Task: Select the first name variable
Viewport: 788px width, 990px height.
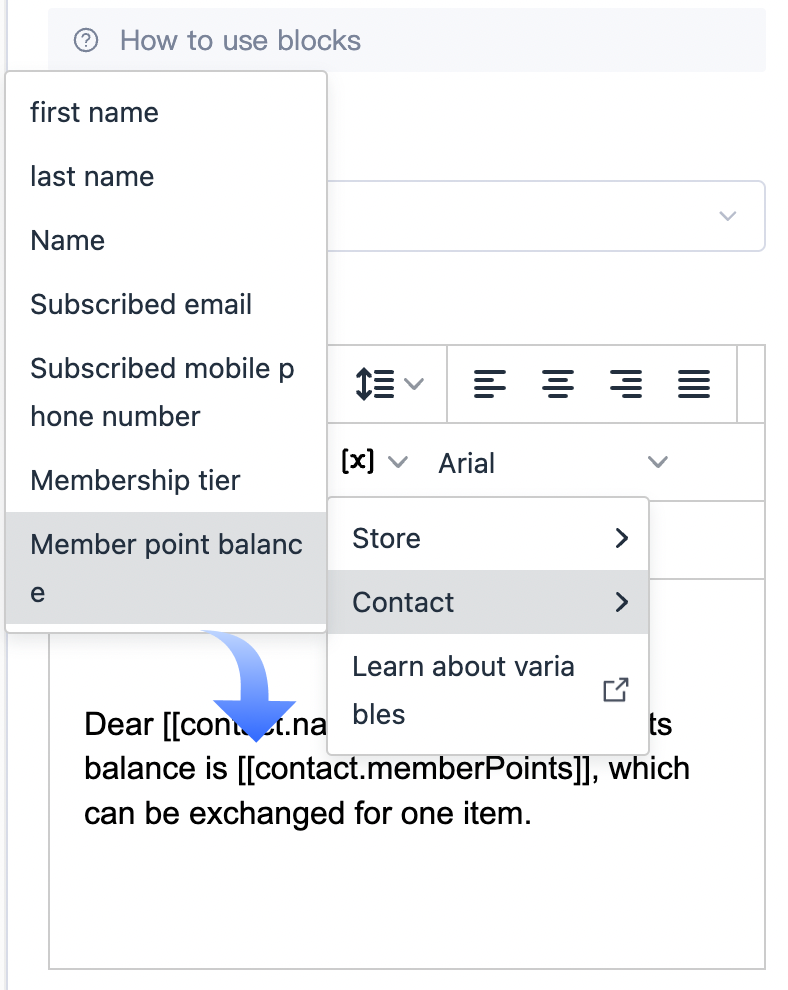Action: 95,112
